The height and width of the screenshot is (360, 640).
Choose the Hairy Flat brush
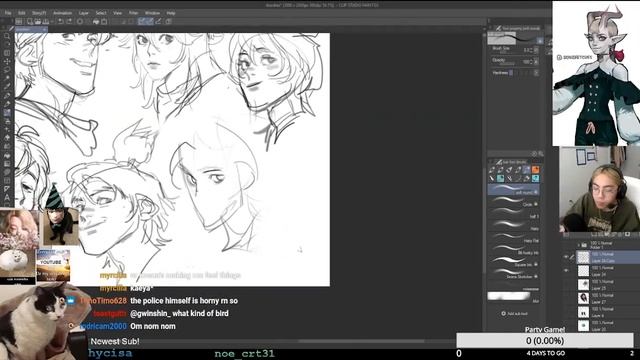coord(513,238)
